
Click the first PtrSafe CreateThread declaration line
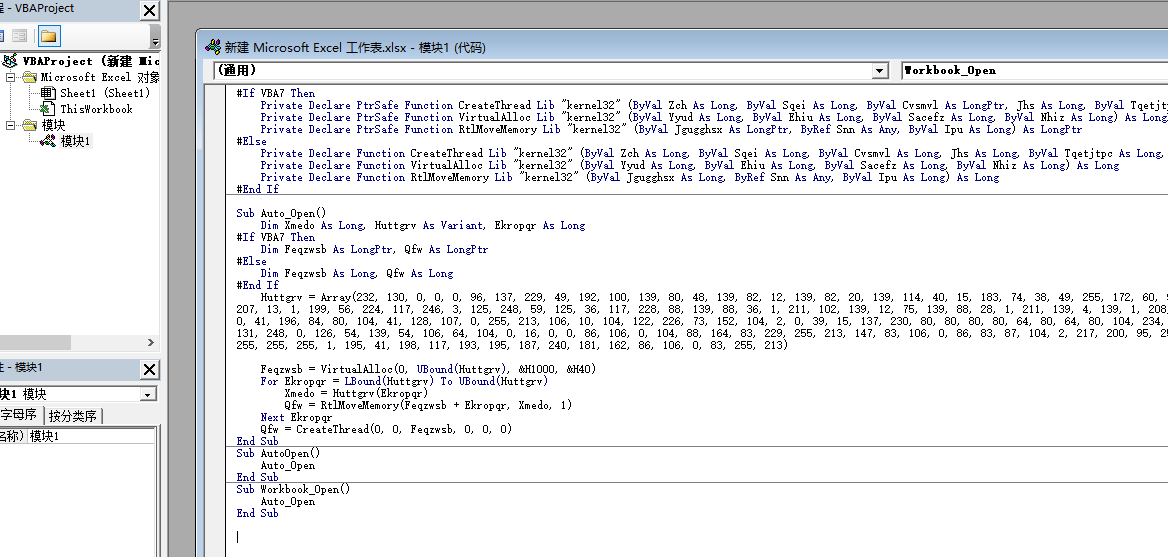click(x=714, y=105)
